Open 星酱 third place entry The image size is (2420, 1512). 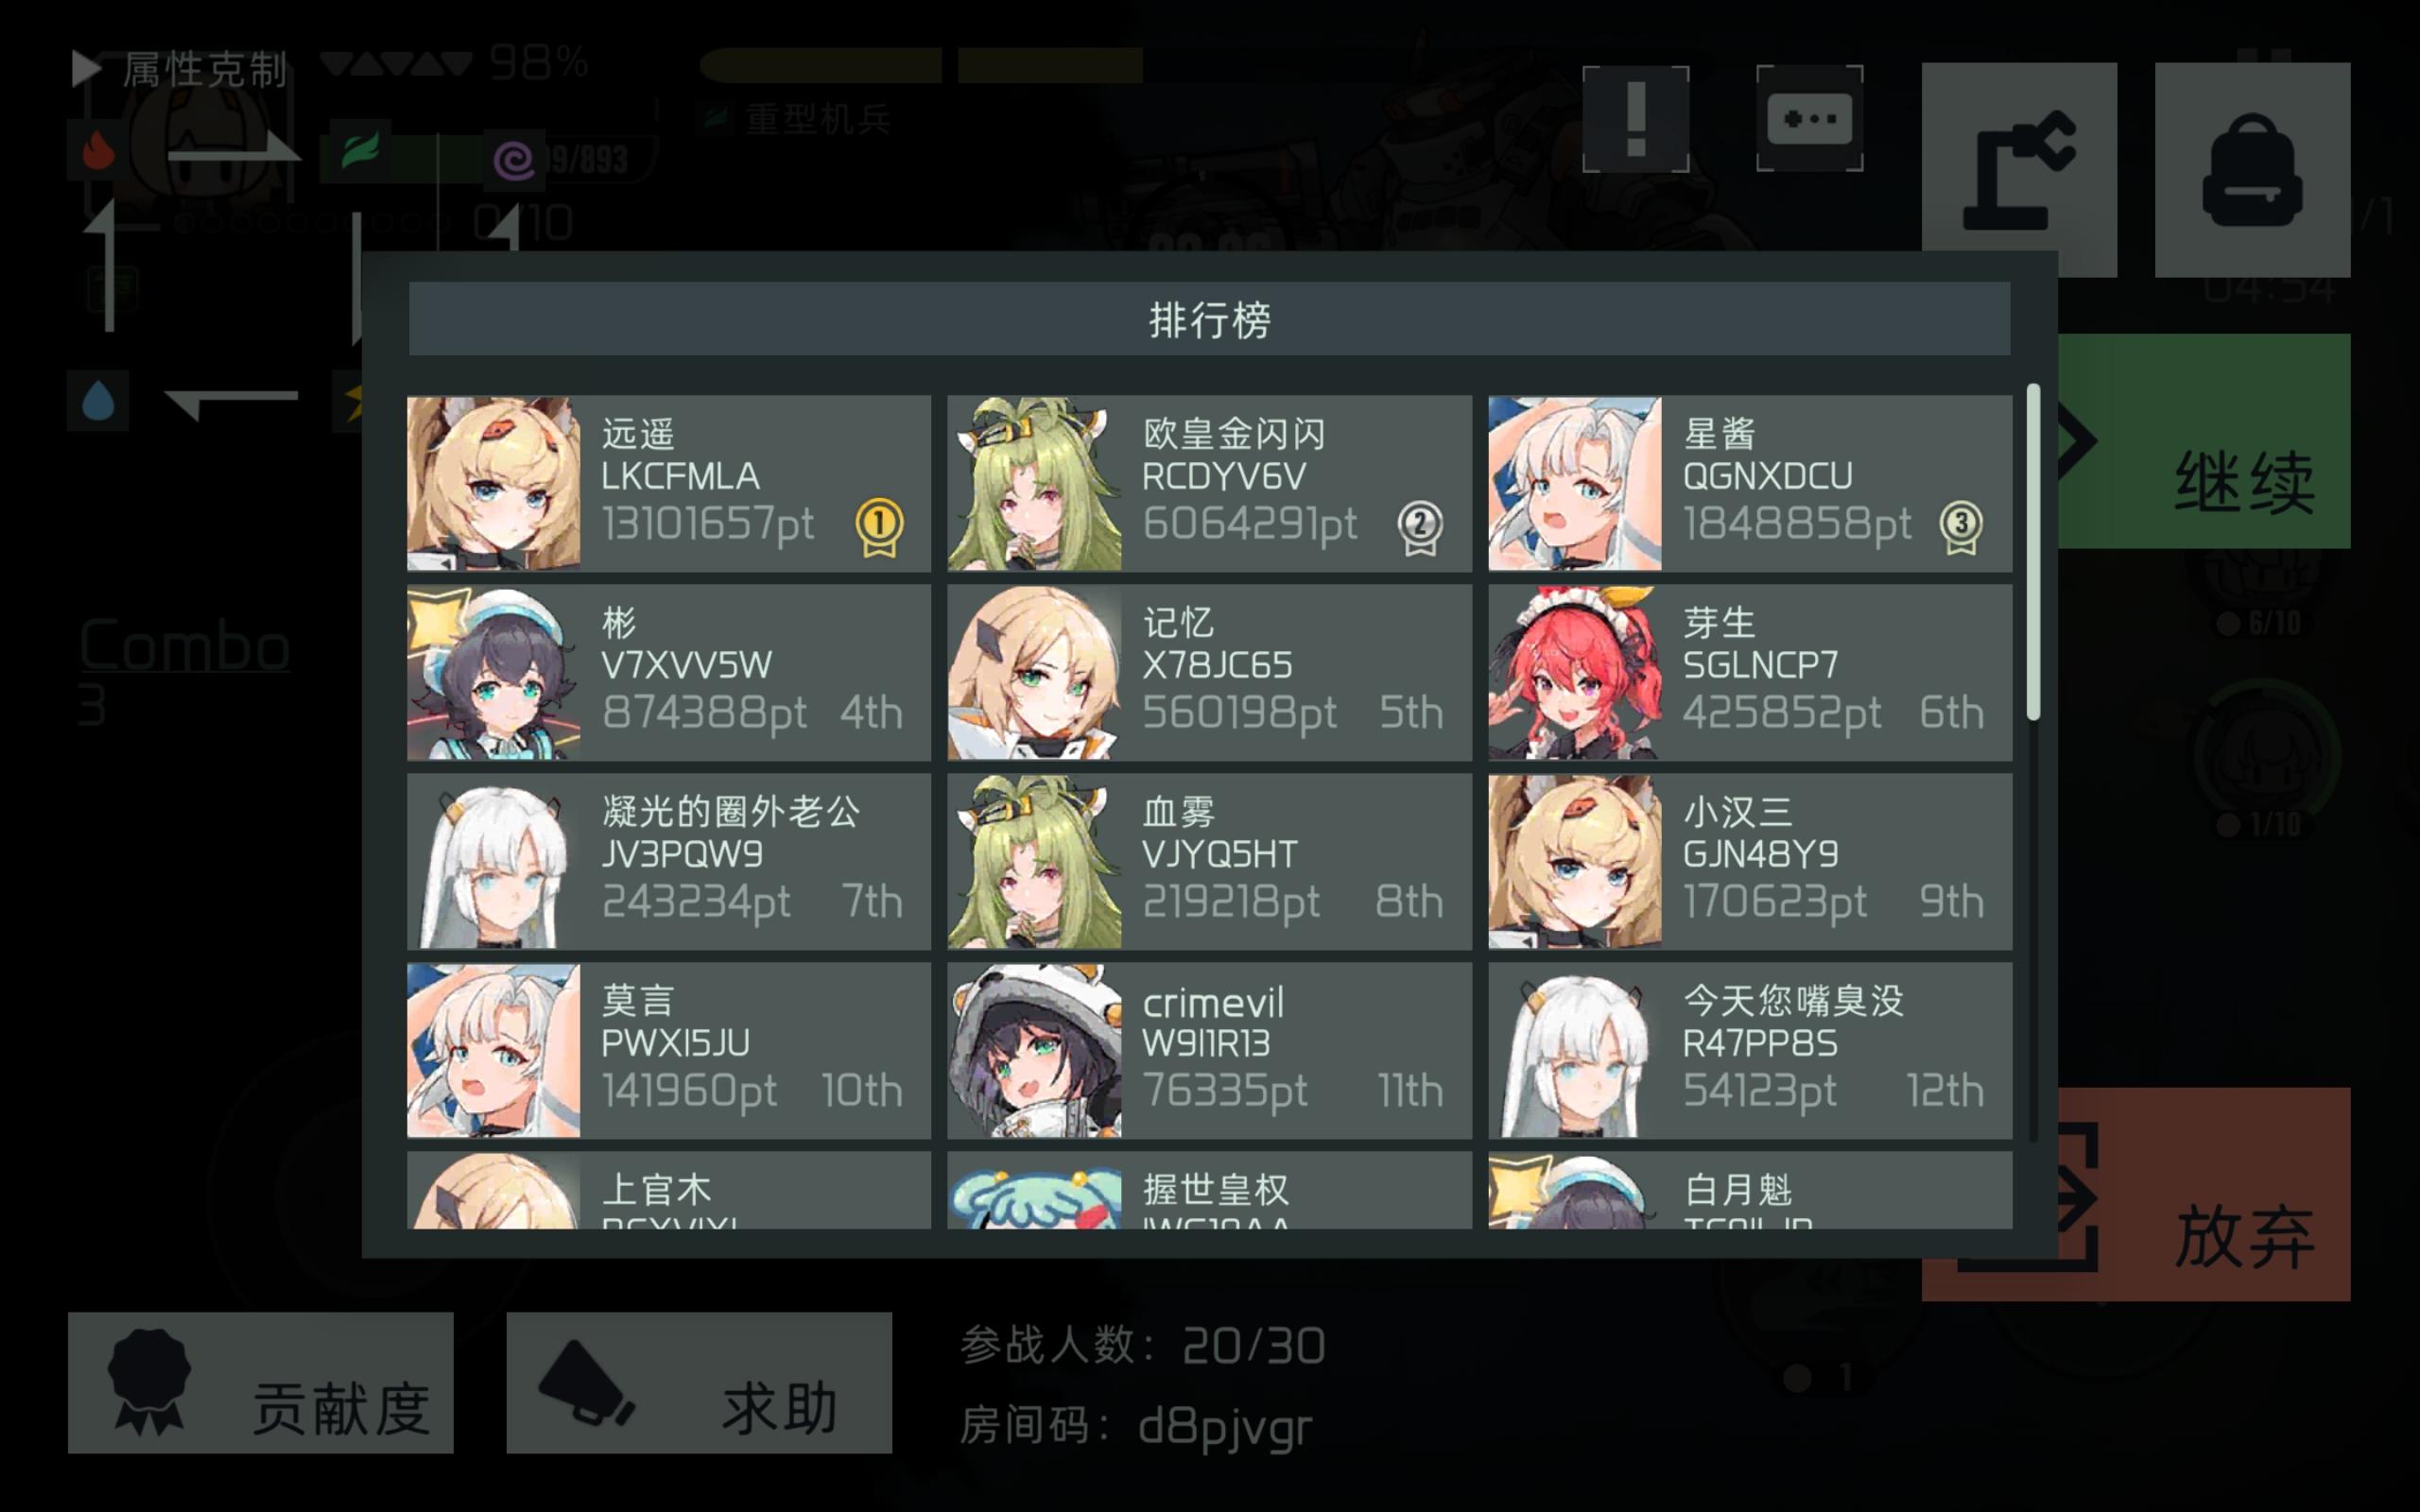coord(1750,483)
